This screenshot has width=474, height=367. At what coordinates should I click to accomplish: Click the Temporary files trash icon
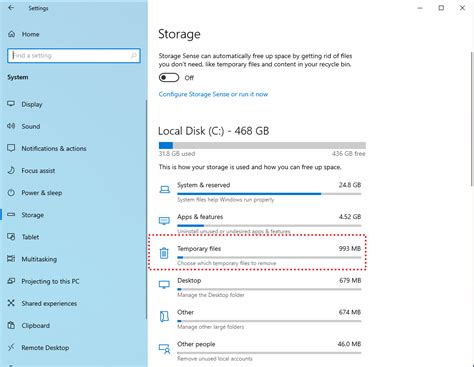pyautogui.click(x=164, y=253)
